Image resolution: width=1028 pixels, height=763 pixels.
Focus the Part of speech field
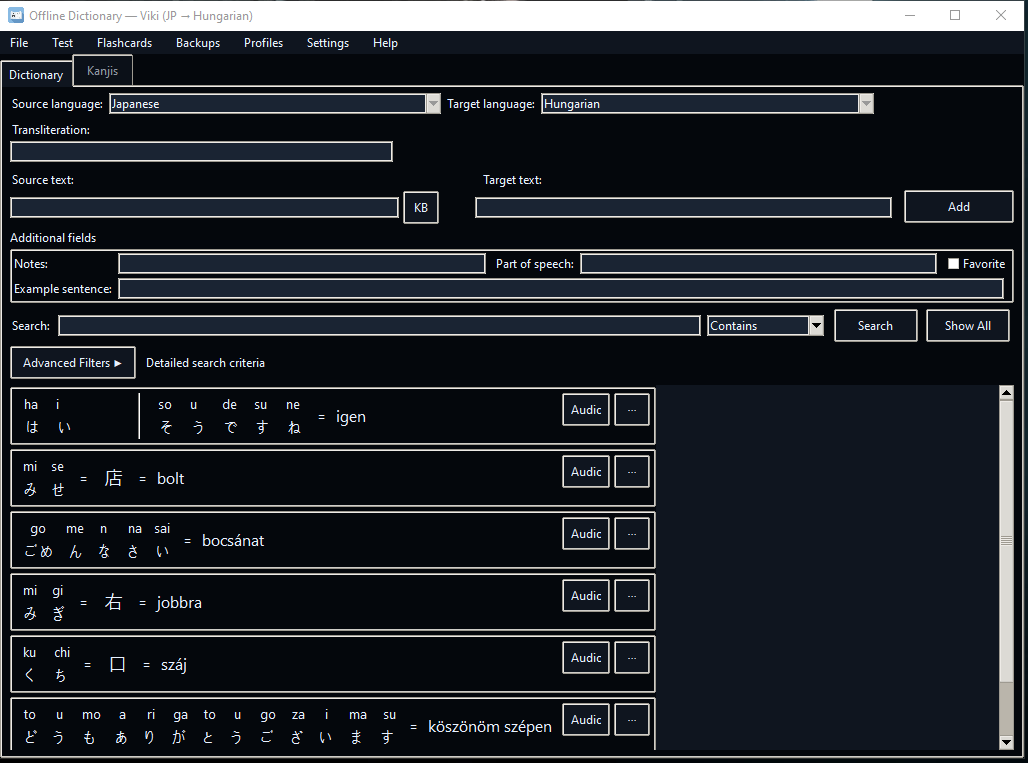coord(758,264)
